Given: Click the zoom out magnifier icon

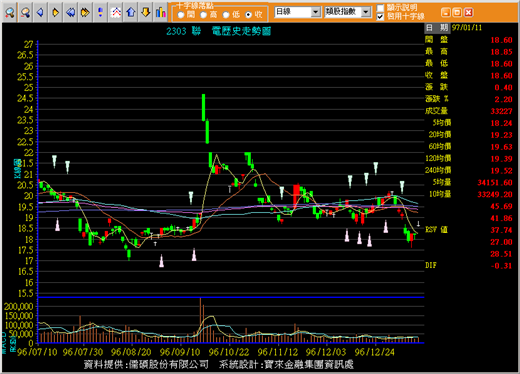Looking at the screenshot, I should click(x=25, y=13).
